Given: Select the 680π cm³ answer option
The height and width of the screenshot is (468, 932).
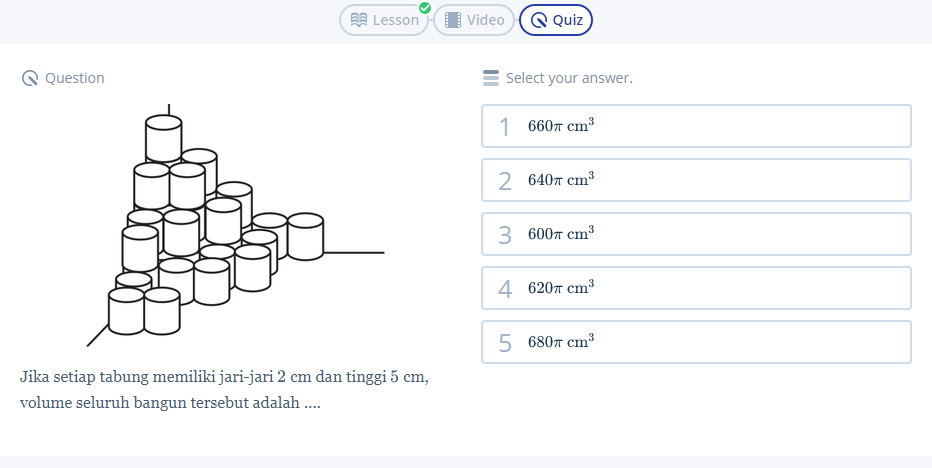Looking at the screenshot, I should [x=696, y=342].
